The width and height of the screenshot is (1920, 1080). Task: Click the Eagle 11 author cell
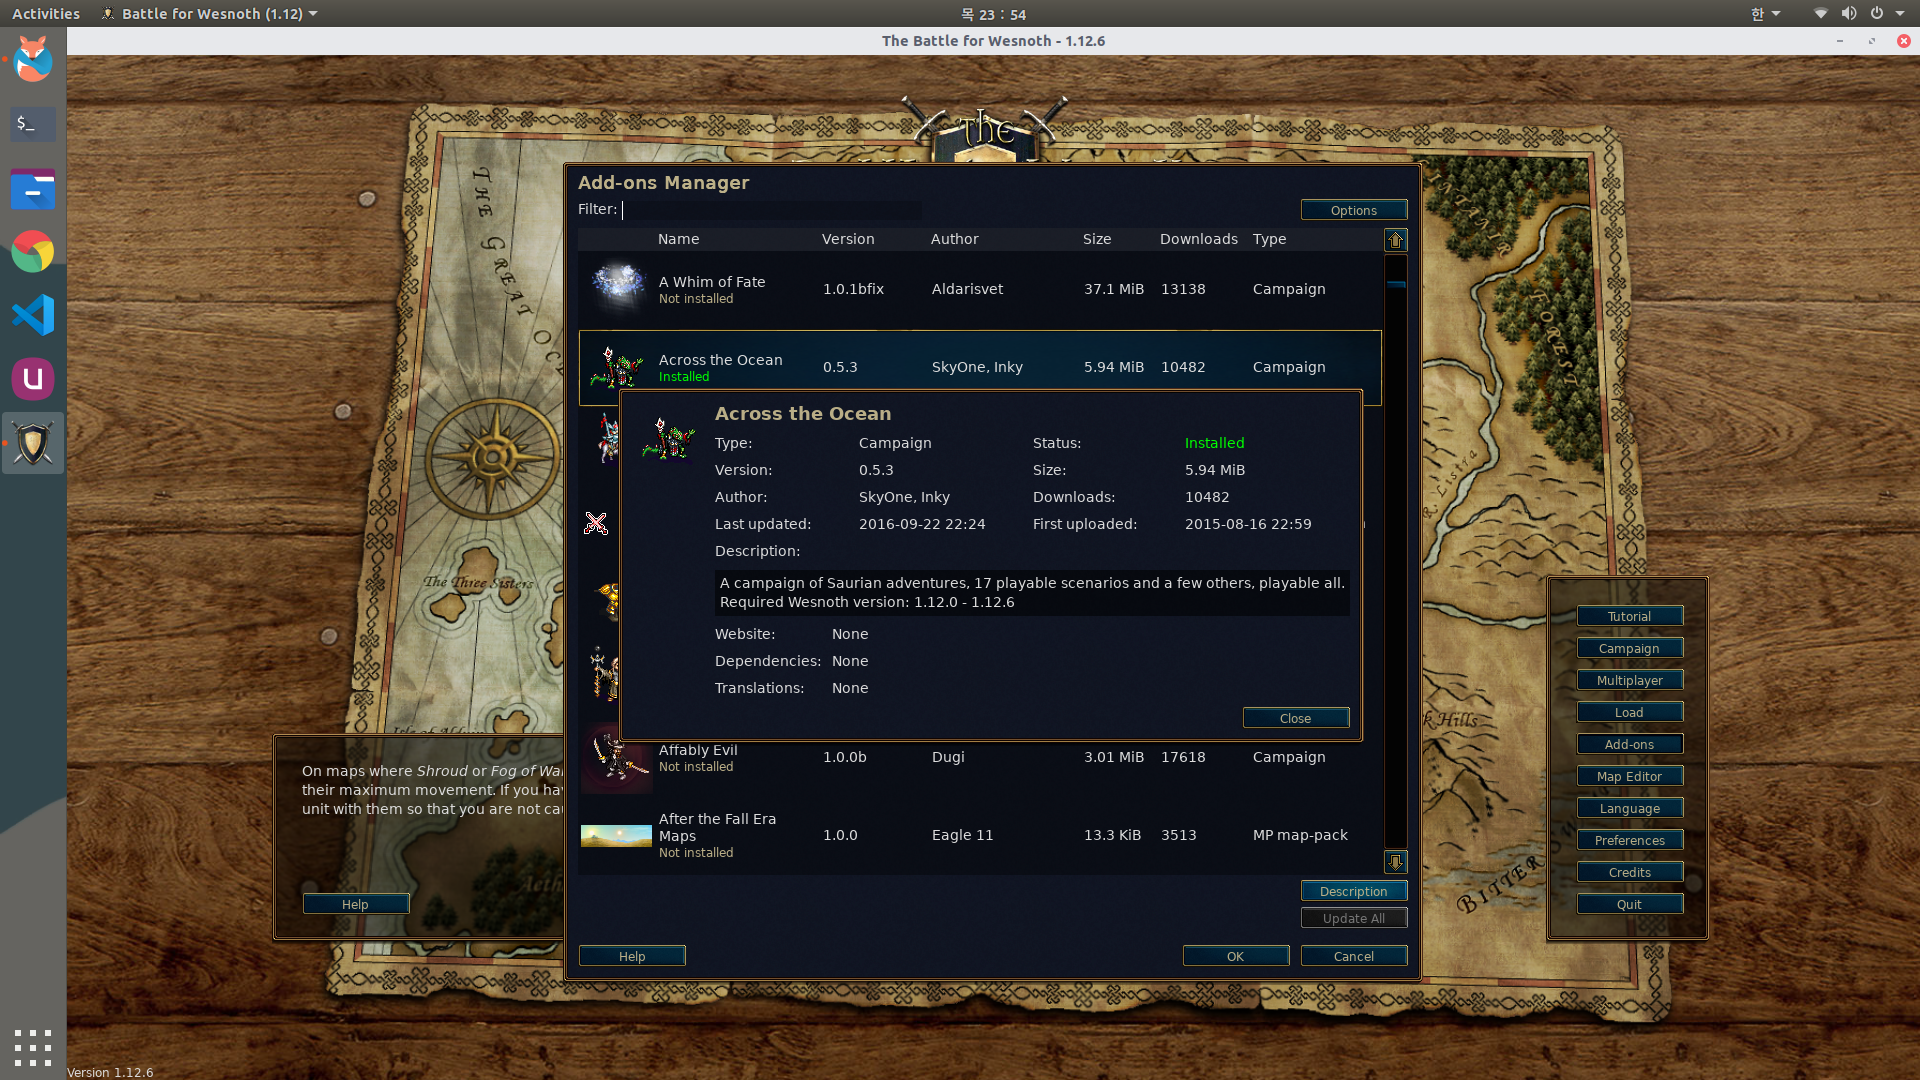pos(962,835)
